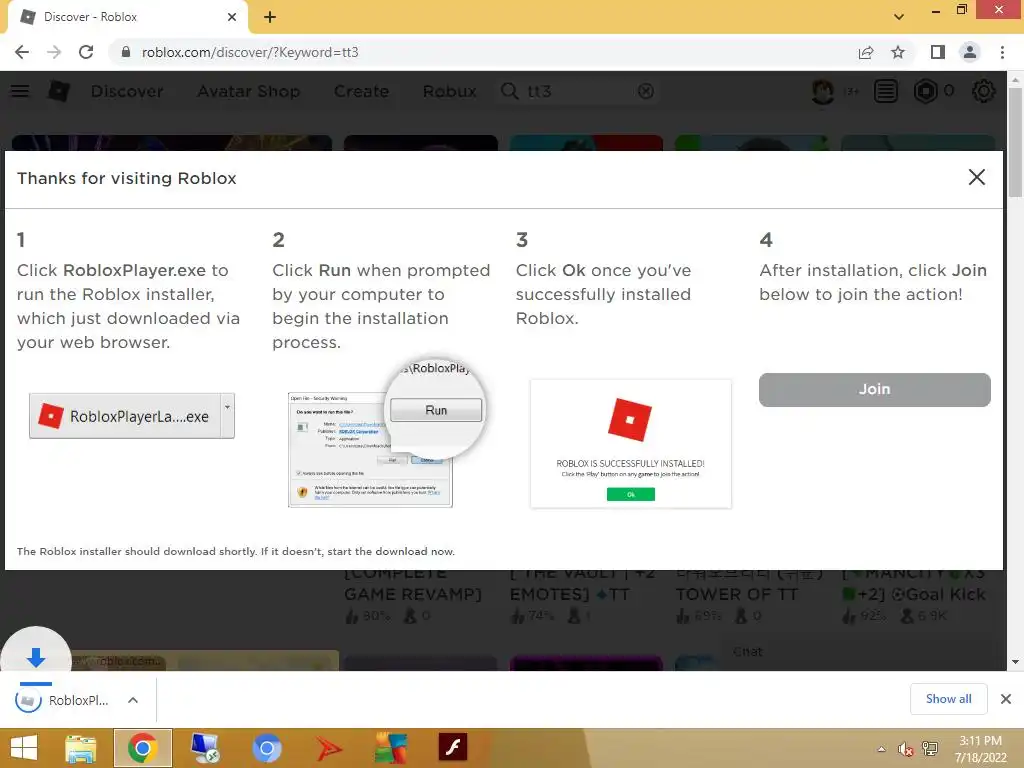Click Show all downloads
Viewport: 1024px width, 768px height.
coord(948,699)
